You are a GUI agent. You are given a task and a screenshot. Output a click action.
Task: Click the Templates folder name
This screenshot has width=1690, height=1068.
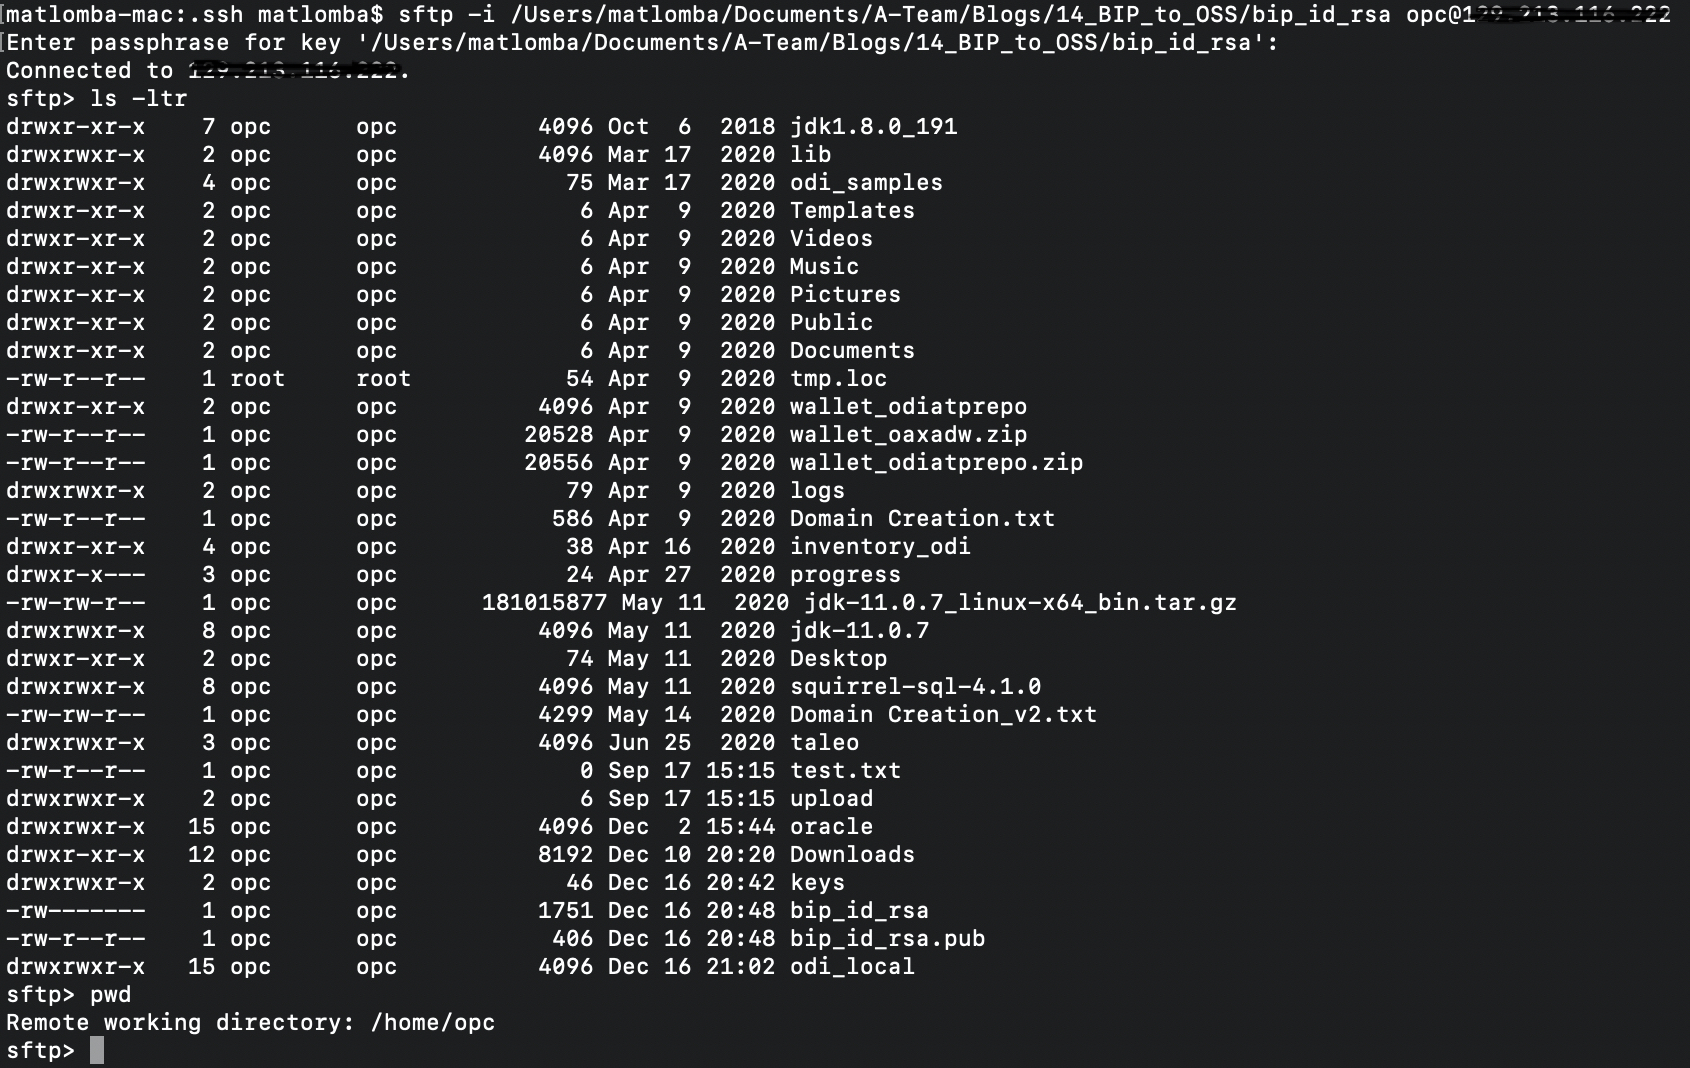tap(852, 211)
